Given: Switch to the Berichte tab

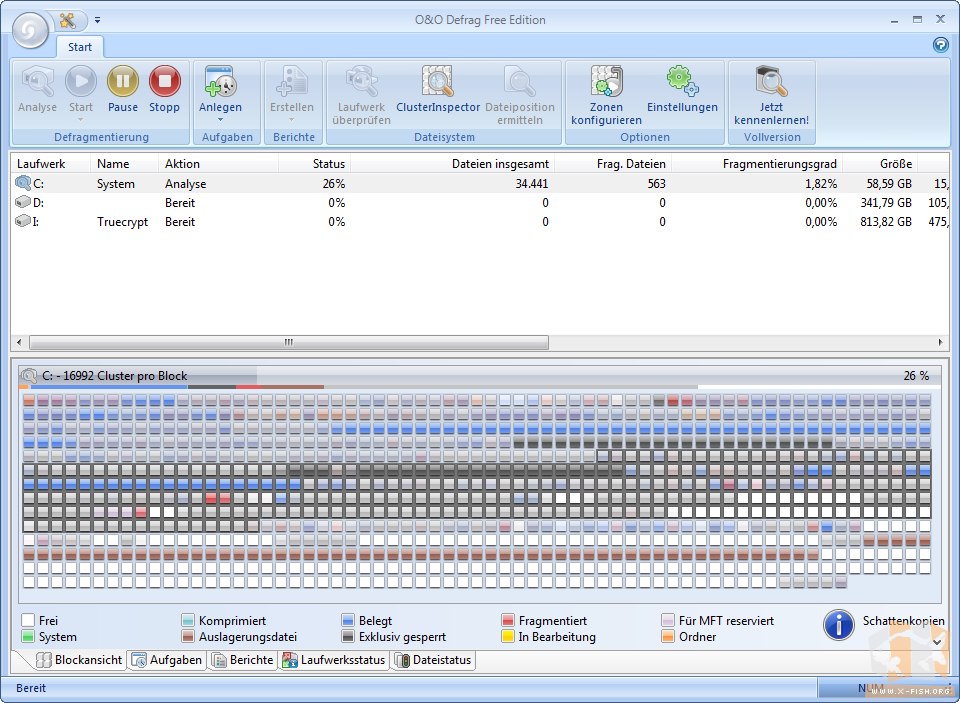Looking at the screenshot, I should click(x=243, y=660).
